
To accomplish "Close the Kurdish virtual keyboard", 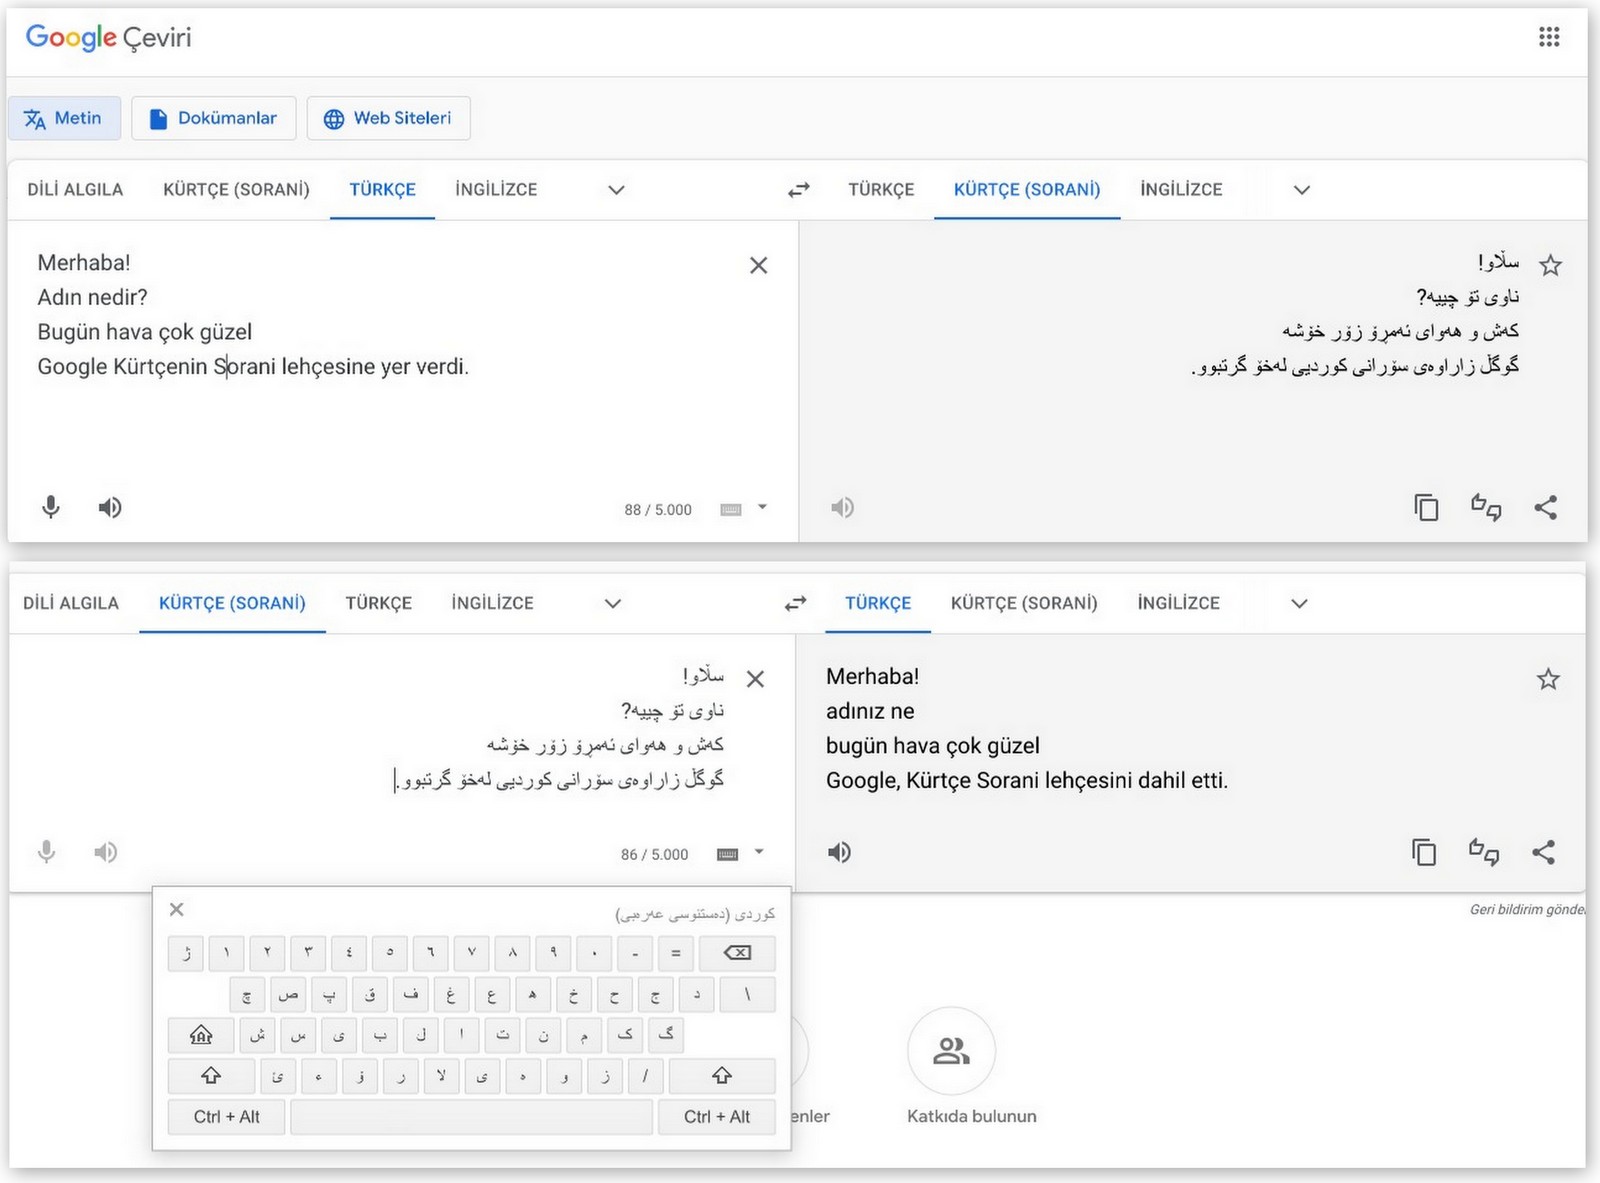I will pos(177,909).
